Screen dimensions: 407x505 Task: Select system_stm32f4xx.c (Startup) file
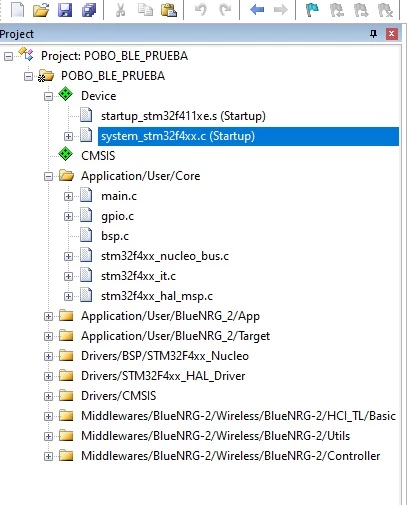click(248, 136)
